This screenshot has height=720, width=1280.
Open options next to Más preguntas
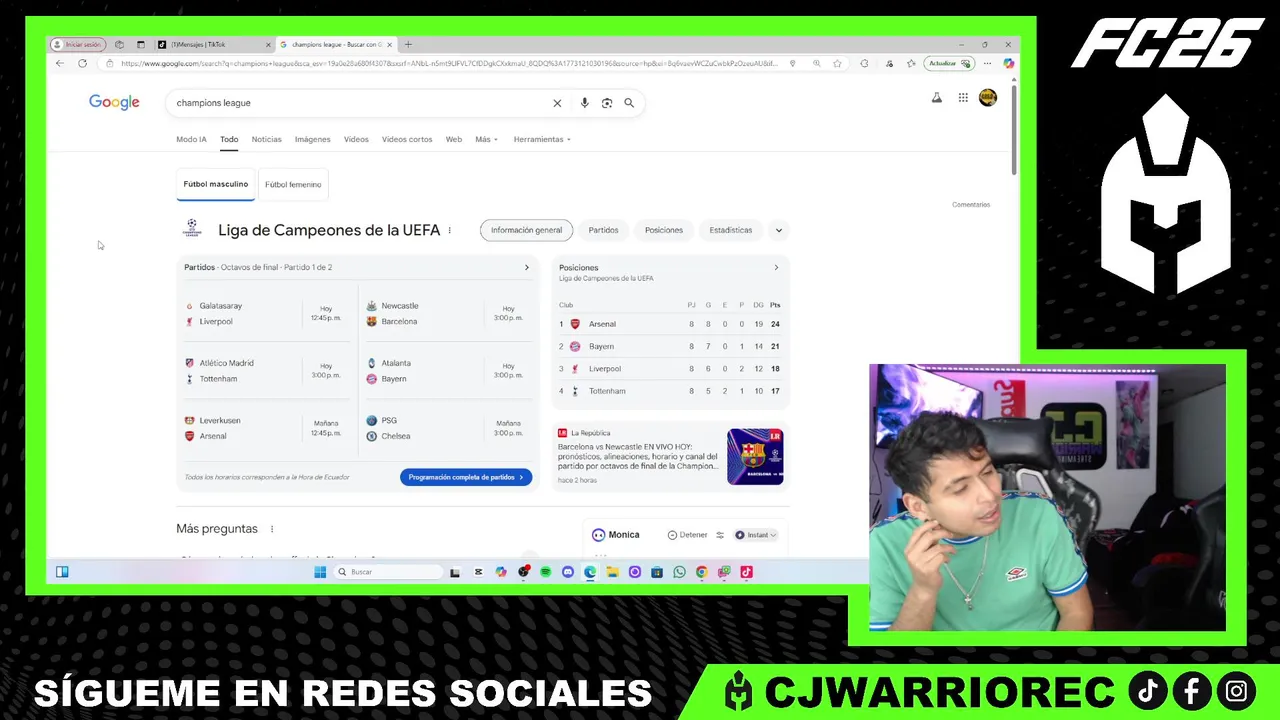272,529
